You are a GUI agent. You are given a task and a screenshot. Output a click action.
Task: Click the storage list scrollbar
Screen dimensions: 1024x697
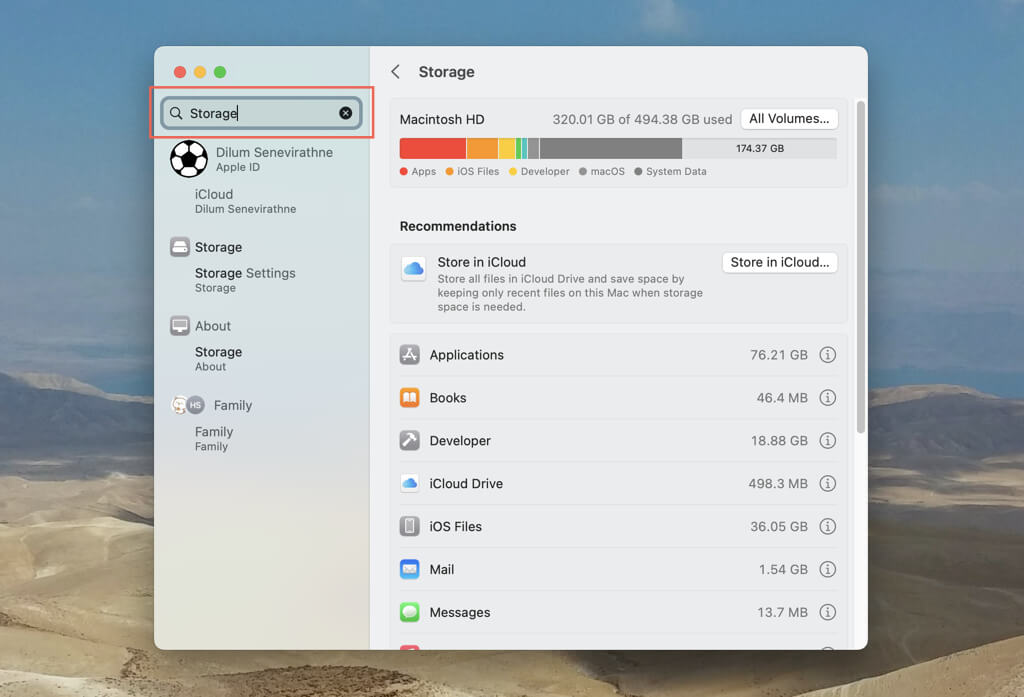tap(861, 267)
